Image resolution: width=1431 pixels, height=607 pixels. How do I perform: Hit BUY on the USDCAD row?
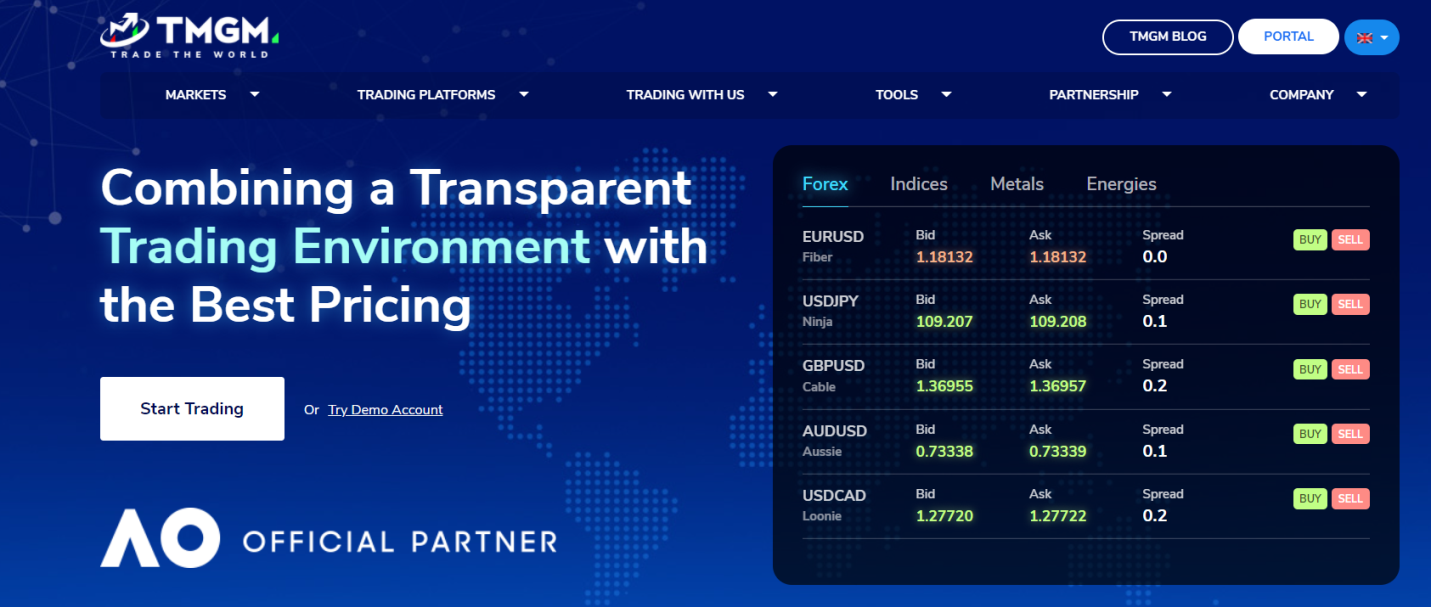point(1309,499)
